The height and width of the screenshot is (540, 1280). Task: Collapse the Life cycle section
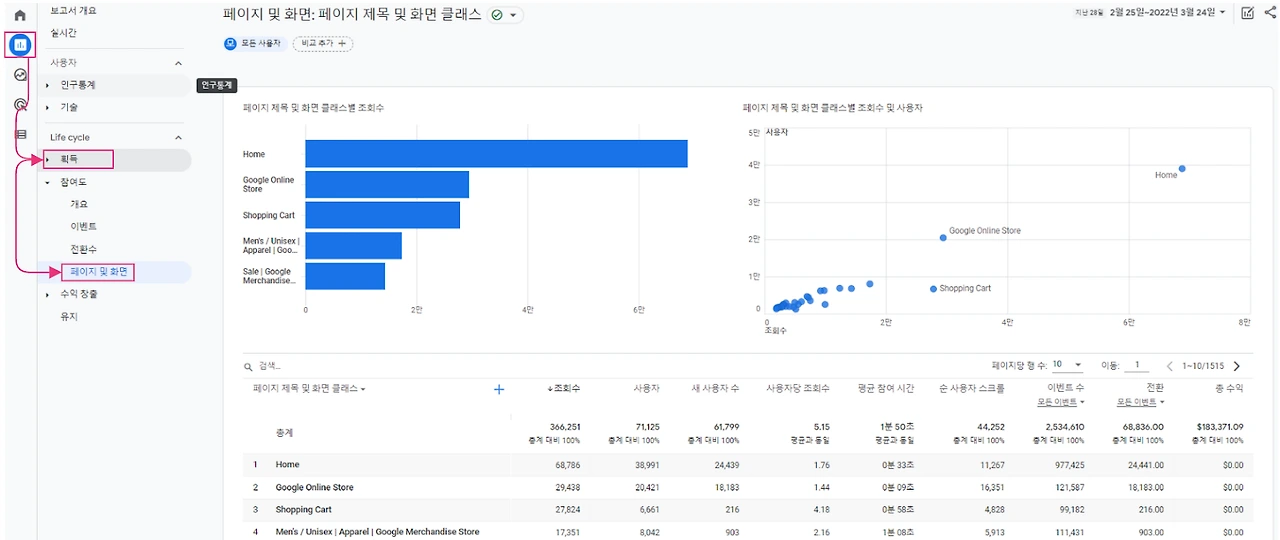pyautogui.click(x=179, y=137)
